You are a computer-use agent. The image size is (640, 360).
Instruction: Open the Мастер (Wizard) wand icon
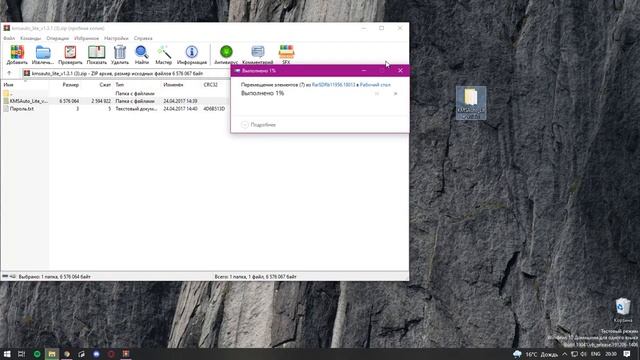pos(163,55)
